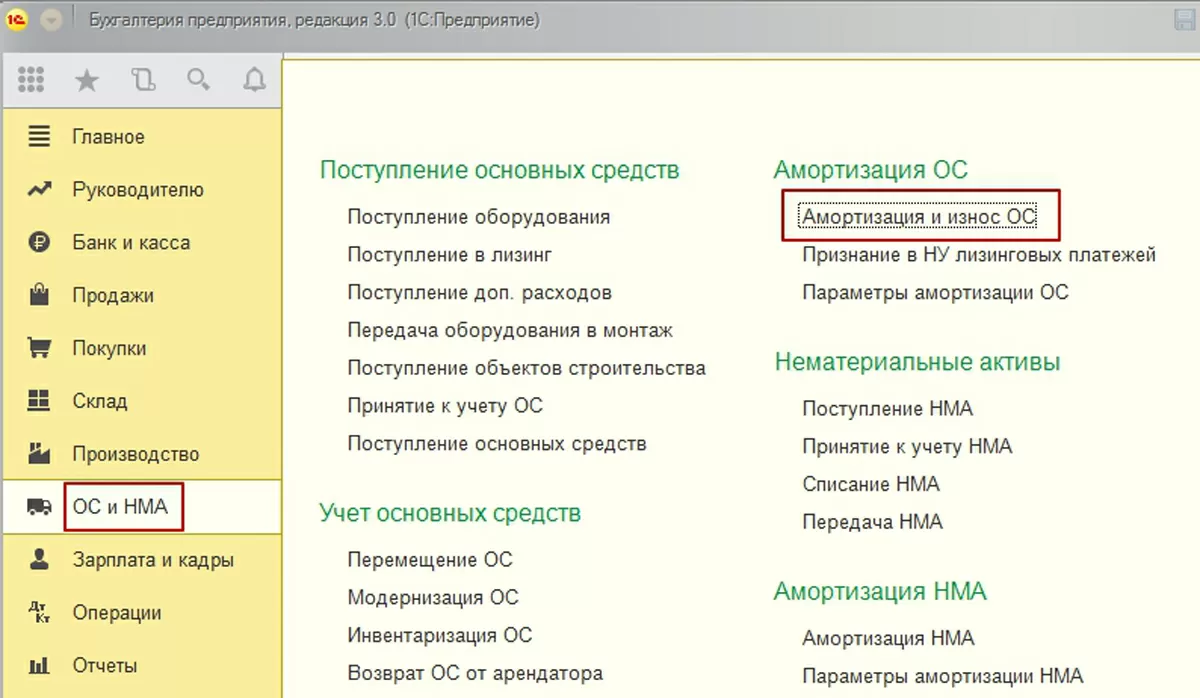The height and width of the screenshot is (698, 1200).
Task: Go to the Операции section
Action: (117, 613)
